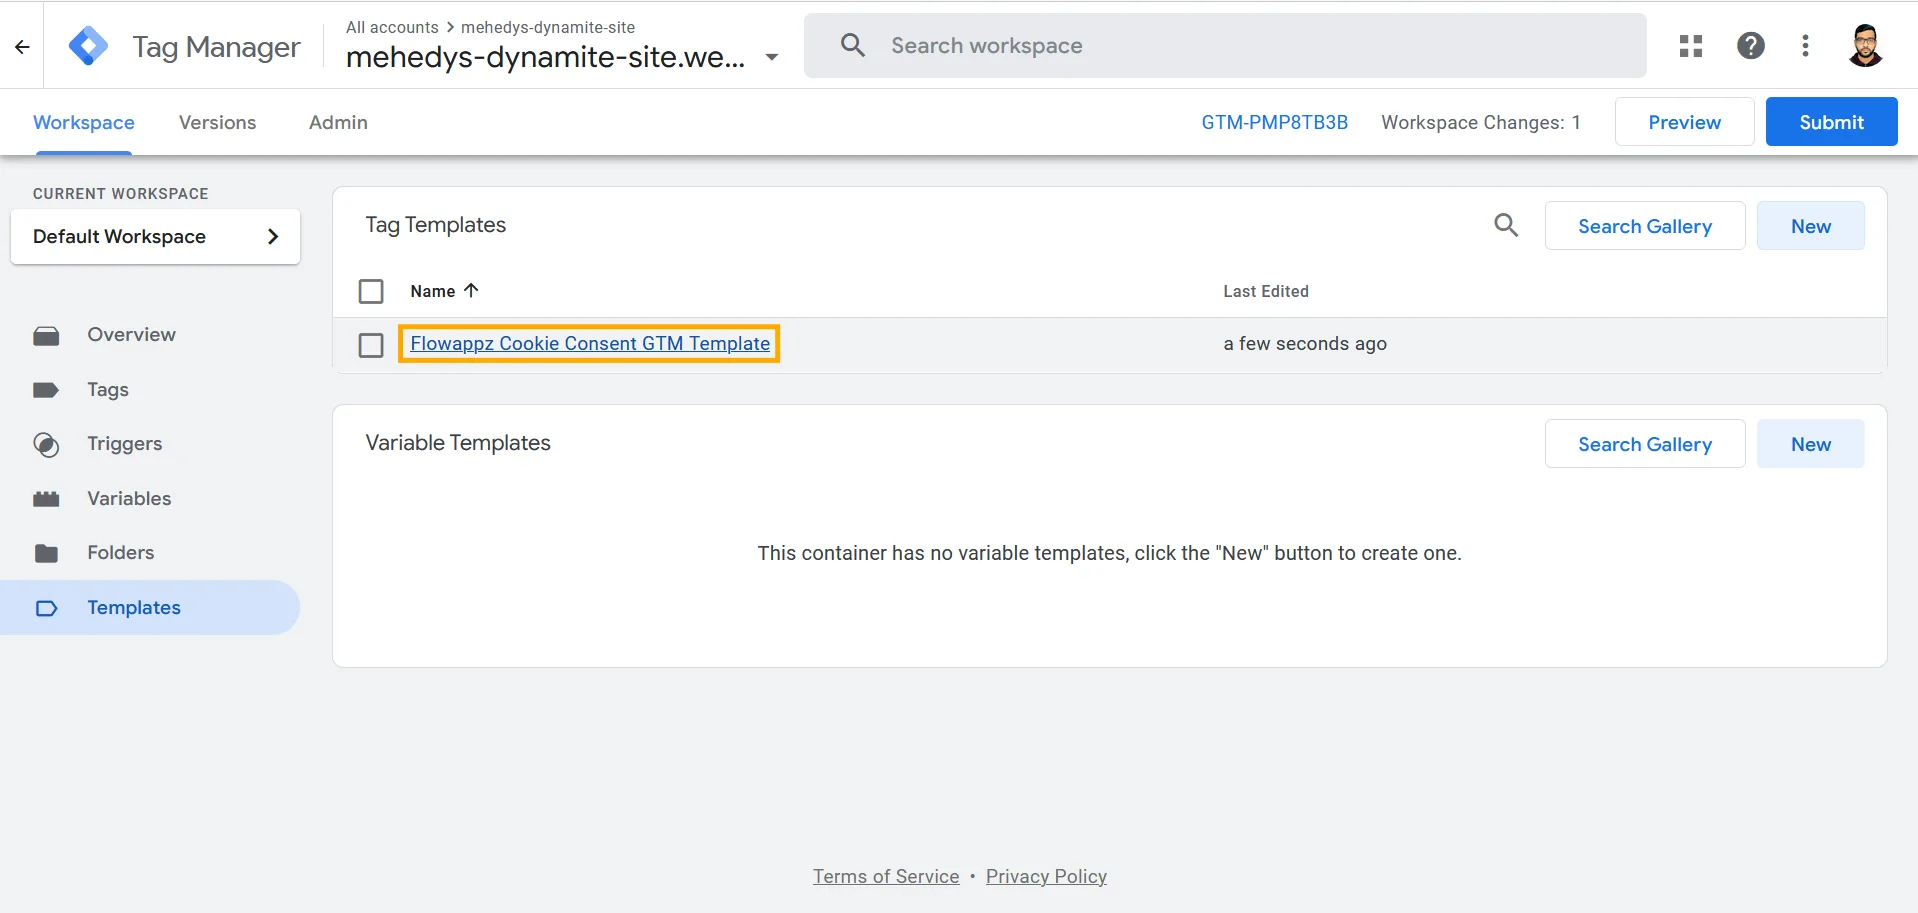Click the user account avatar
The height and width of the screenshot is (913, 1918).
[1865, 46]
